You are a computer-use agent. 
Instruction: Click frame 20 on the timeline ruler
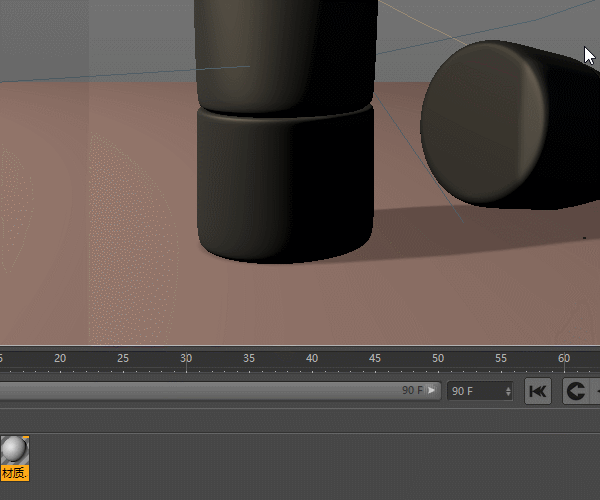(60, 364)
